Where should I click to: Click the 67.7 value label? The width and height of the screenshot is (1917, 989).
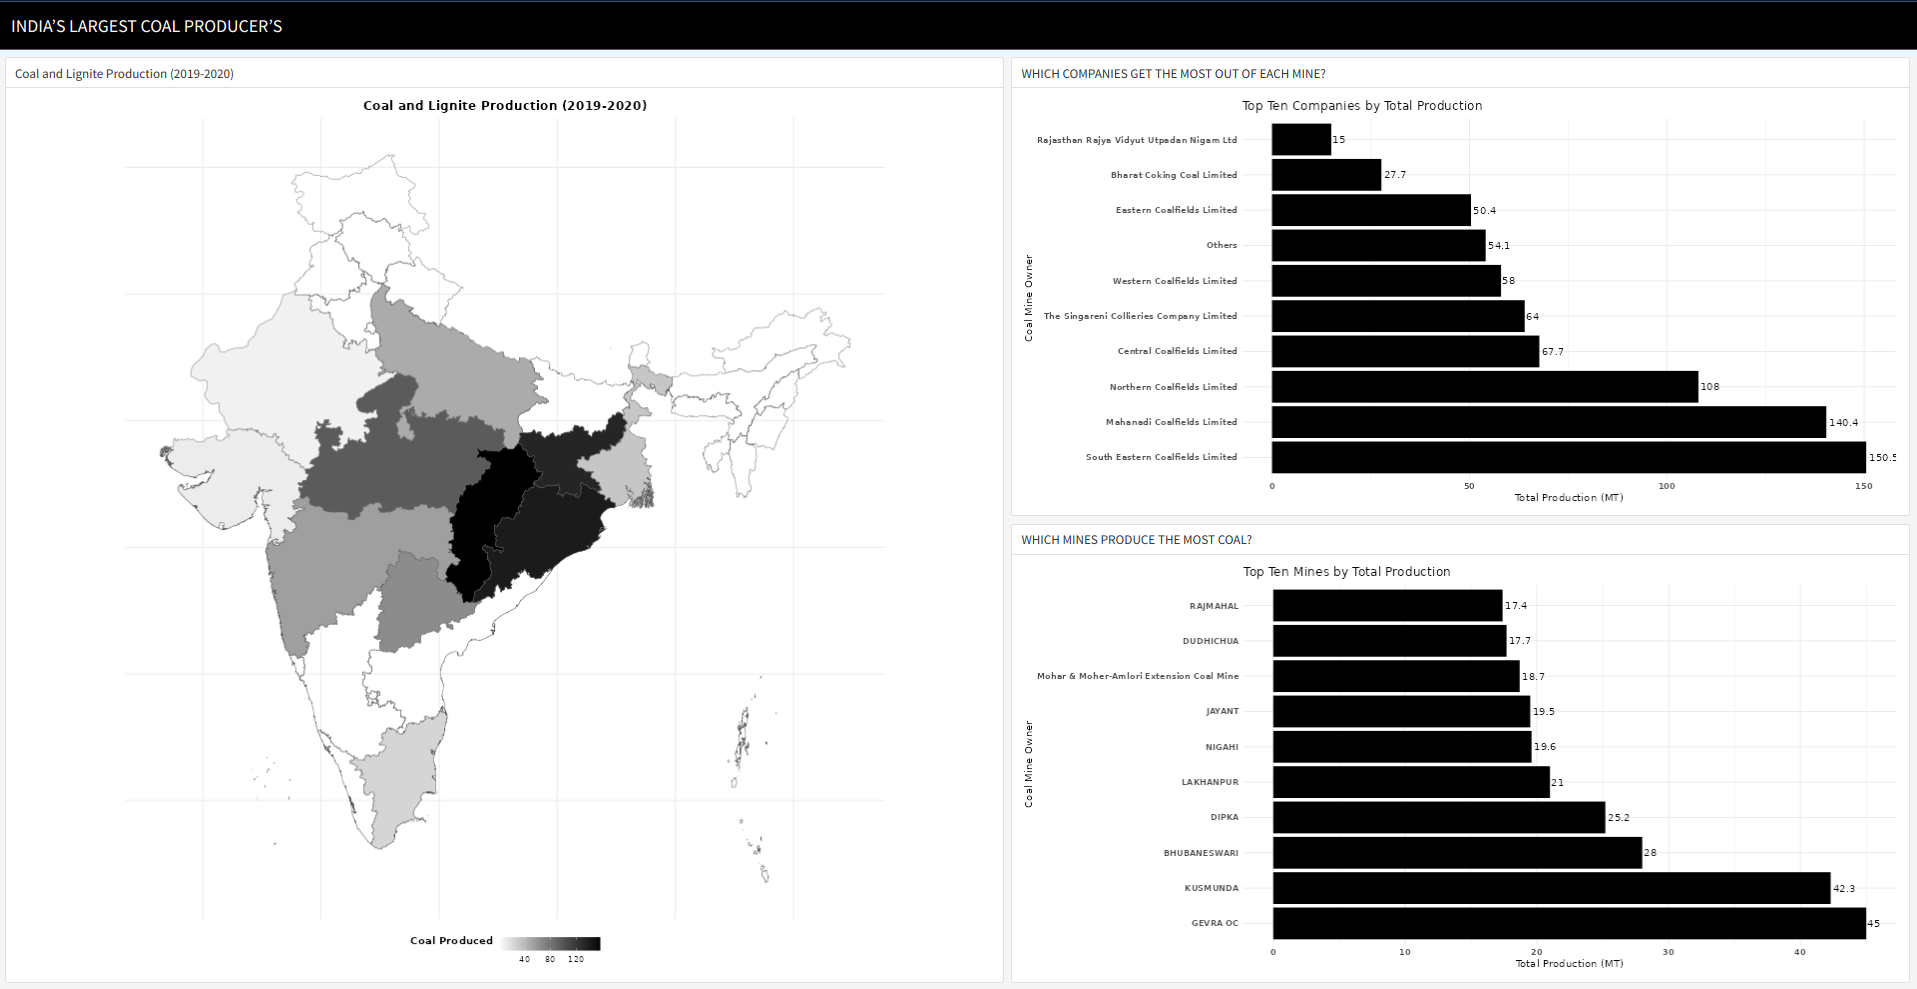[x=1552, y=352]
